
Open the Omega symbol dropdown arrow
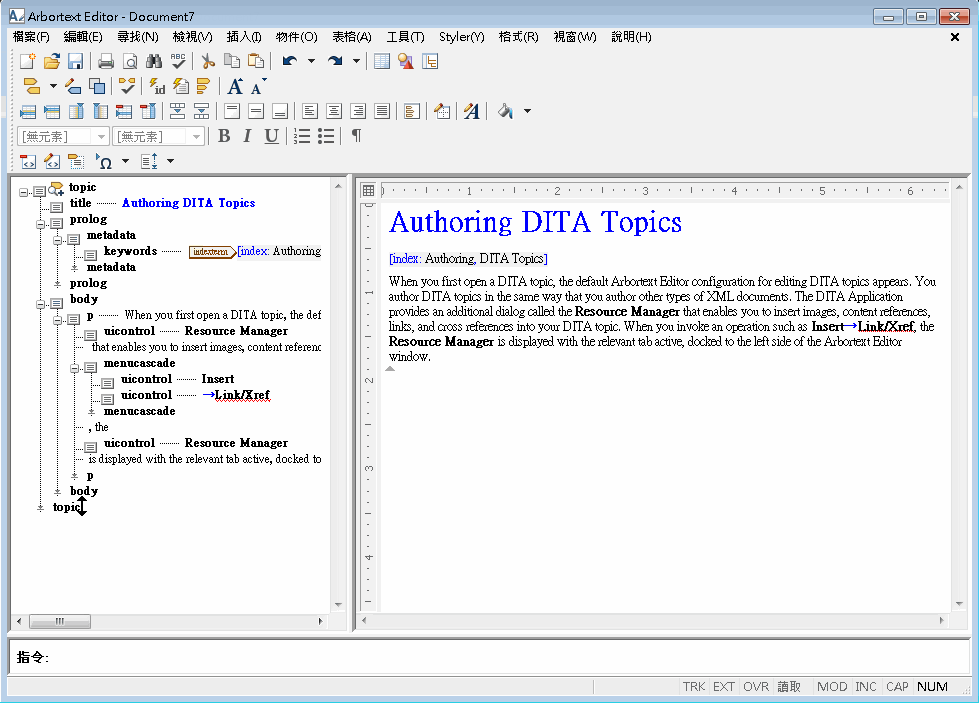click(125, 162)
